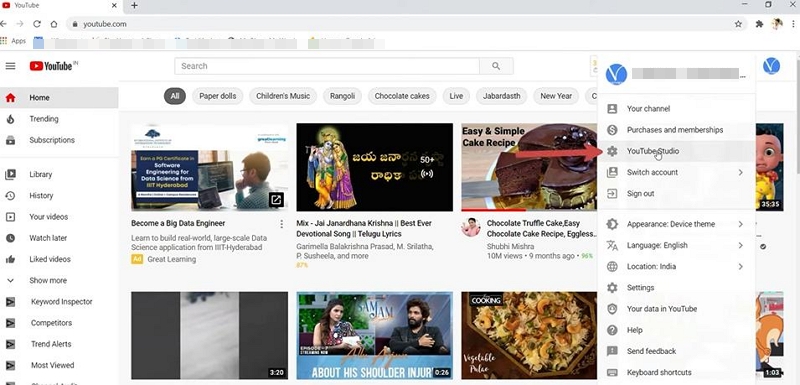The width and height of the screenshot is (800, 385).
Task: Click the Competitors sidebar icon
Action: point(10,323)
